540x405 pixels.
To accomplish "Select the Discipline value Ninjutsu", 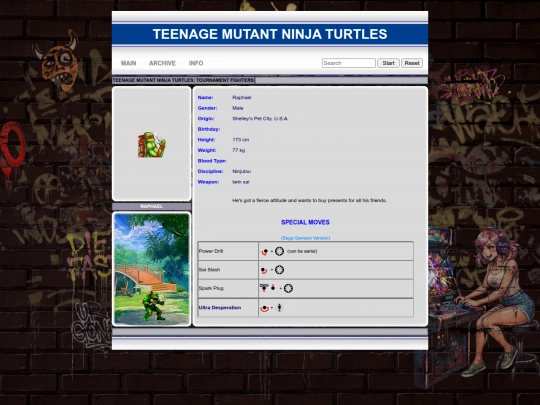I will [241, 171].
